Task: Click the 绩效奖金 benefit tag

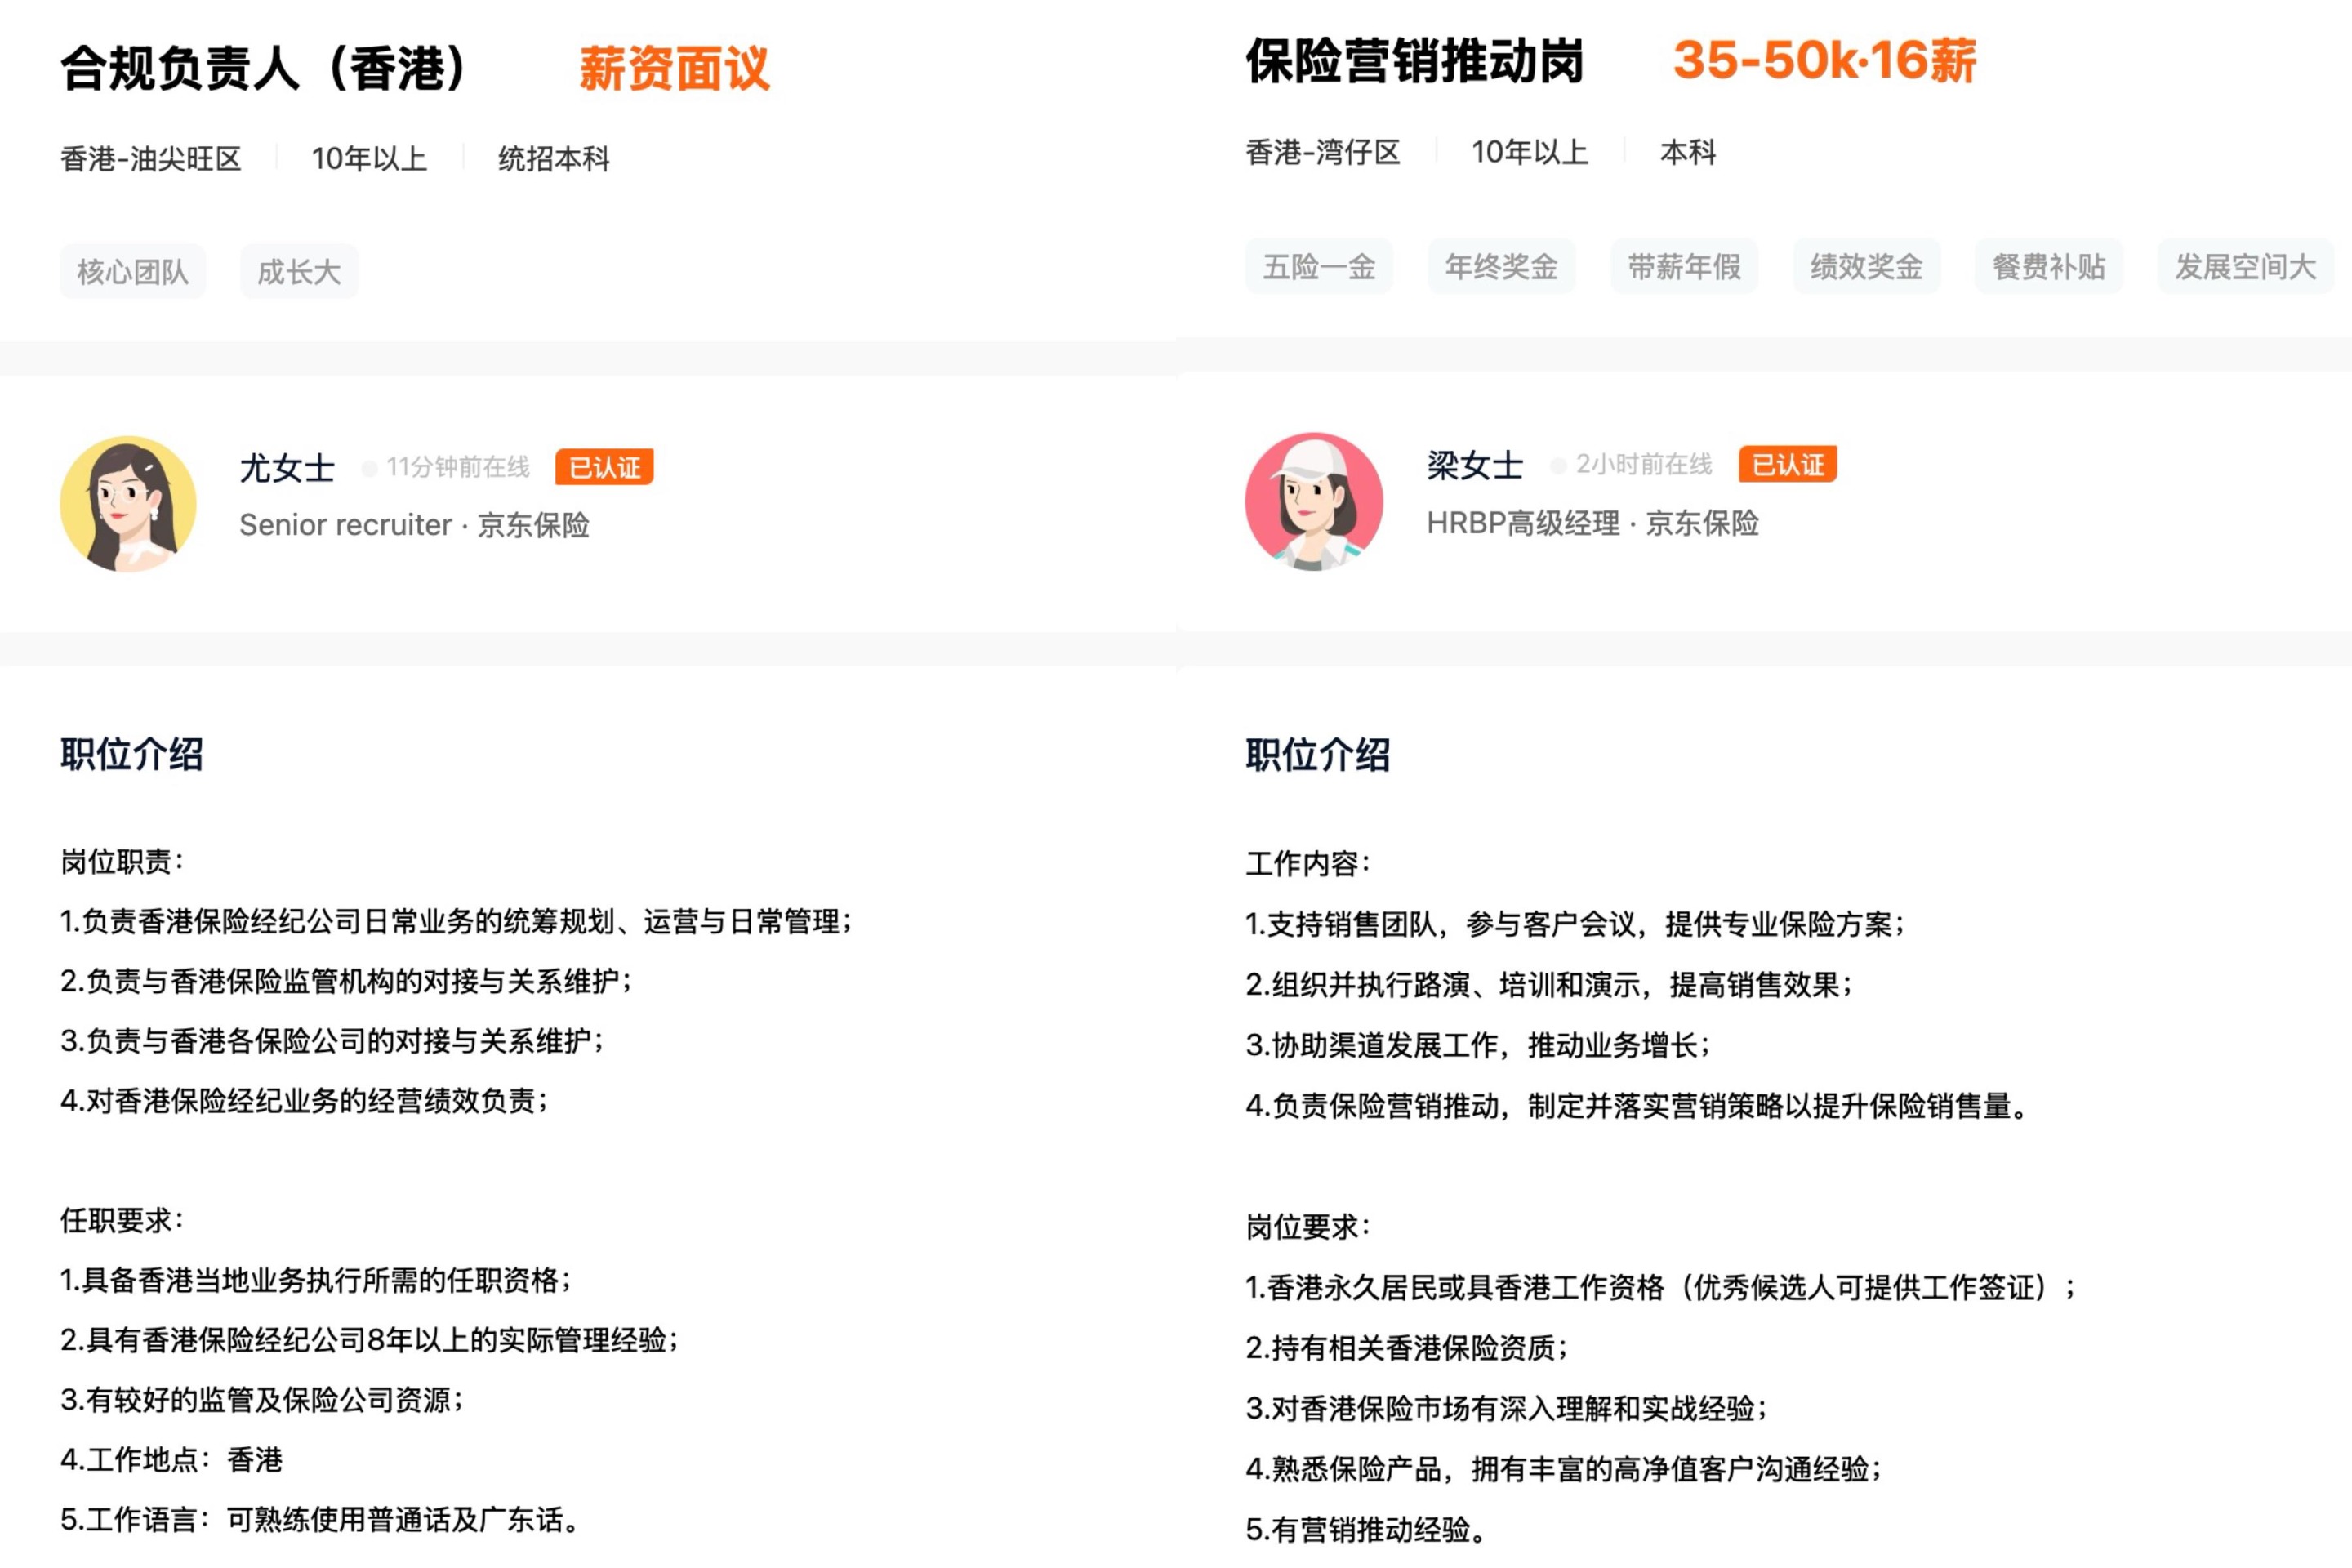Action: point(1866,267)
